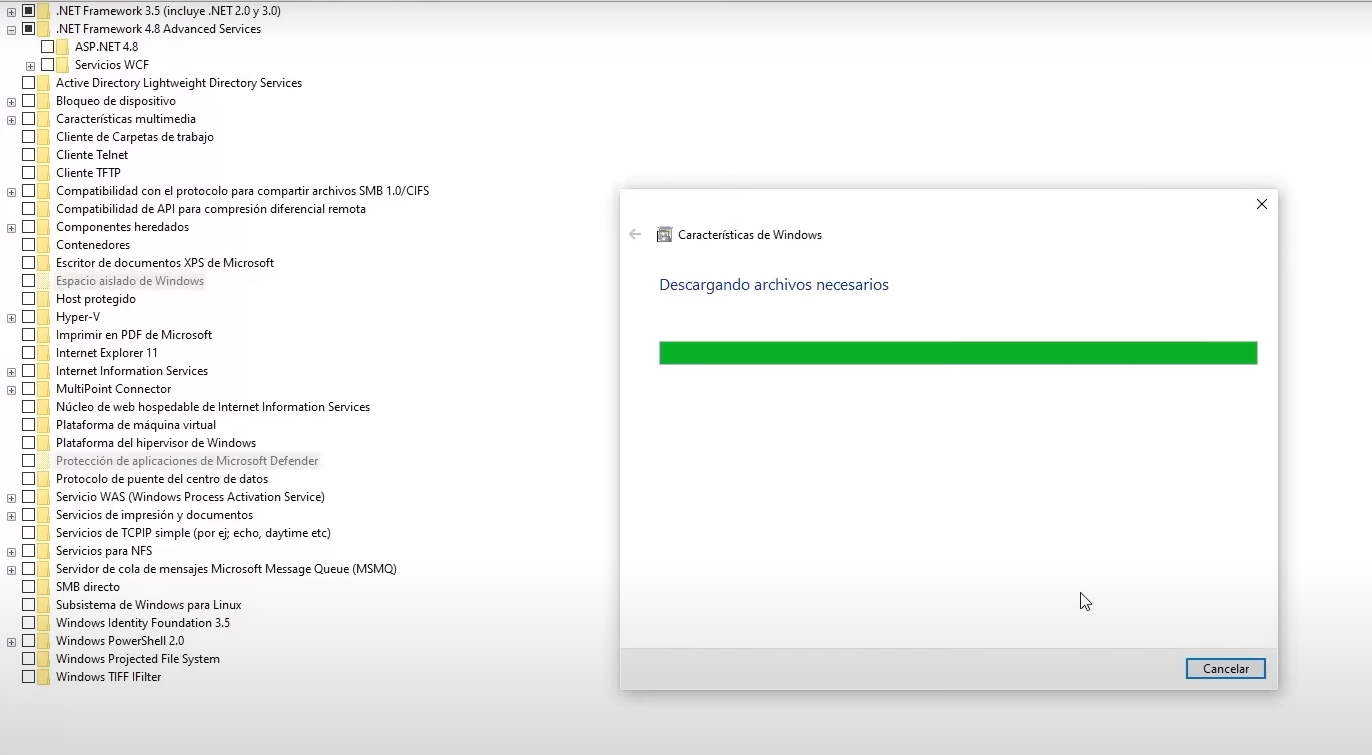1372x755 pixels.
Task: Expand the Internet Information Services node
Action: (x=11, y=372)
